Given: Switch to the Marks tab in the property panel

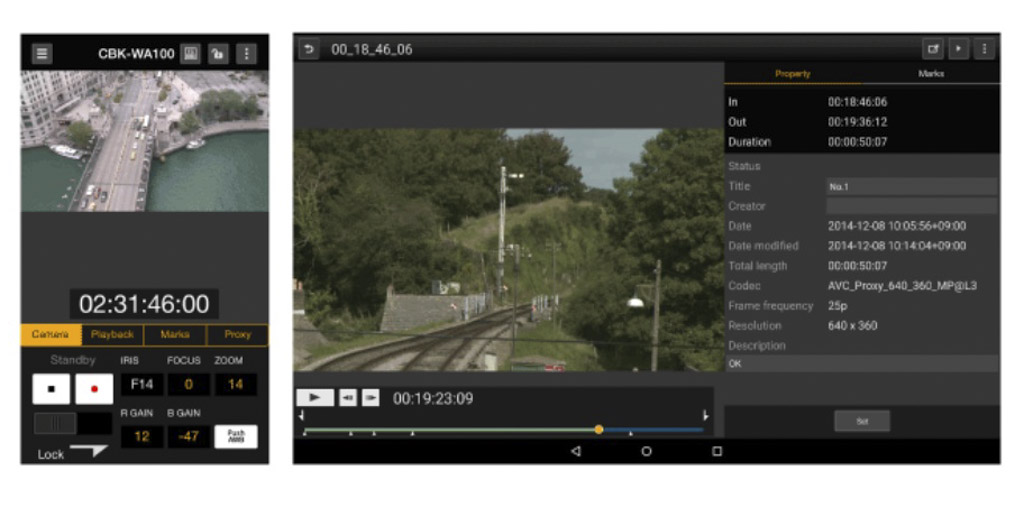Looking at the screenshot, I should [x=930, y=74].
